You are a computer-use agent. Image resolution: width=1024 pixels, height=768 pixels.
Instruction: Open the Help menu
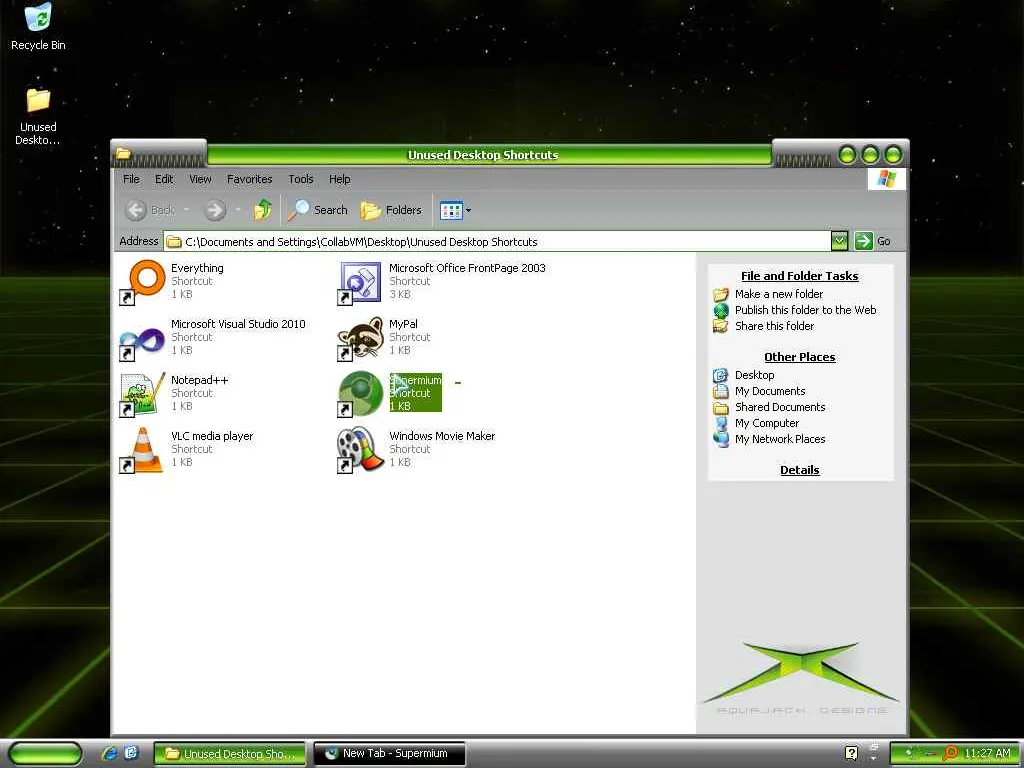[340, 179]
